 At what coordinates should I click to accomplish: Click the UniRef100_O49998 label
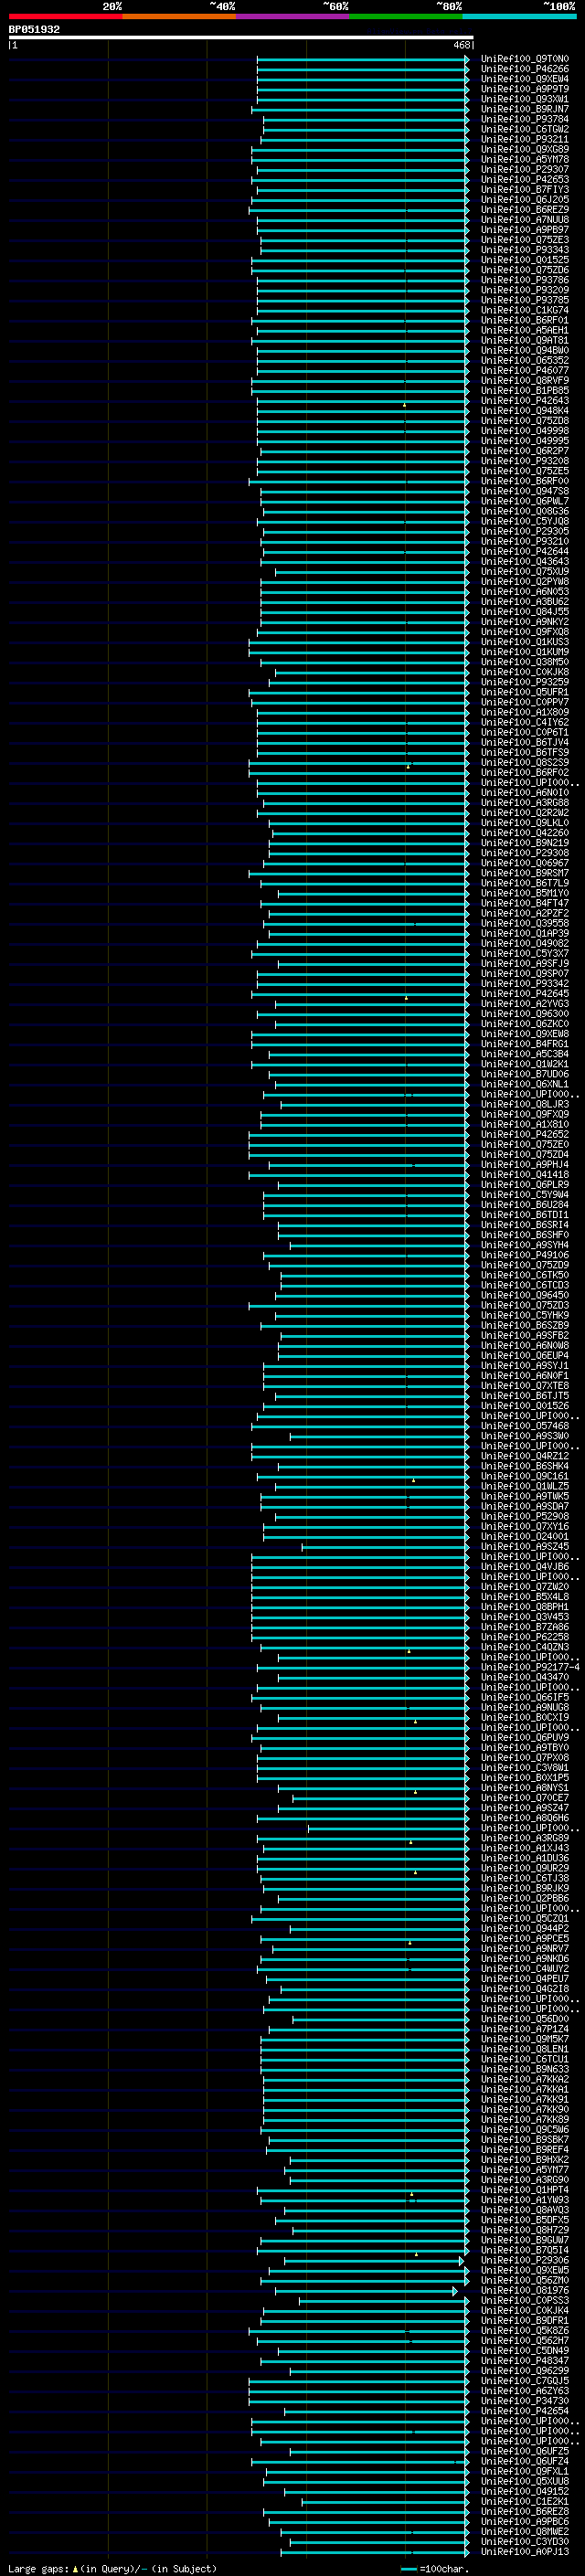click(524, 431)
